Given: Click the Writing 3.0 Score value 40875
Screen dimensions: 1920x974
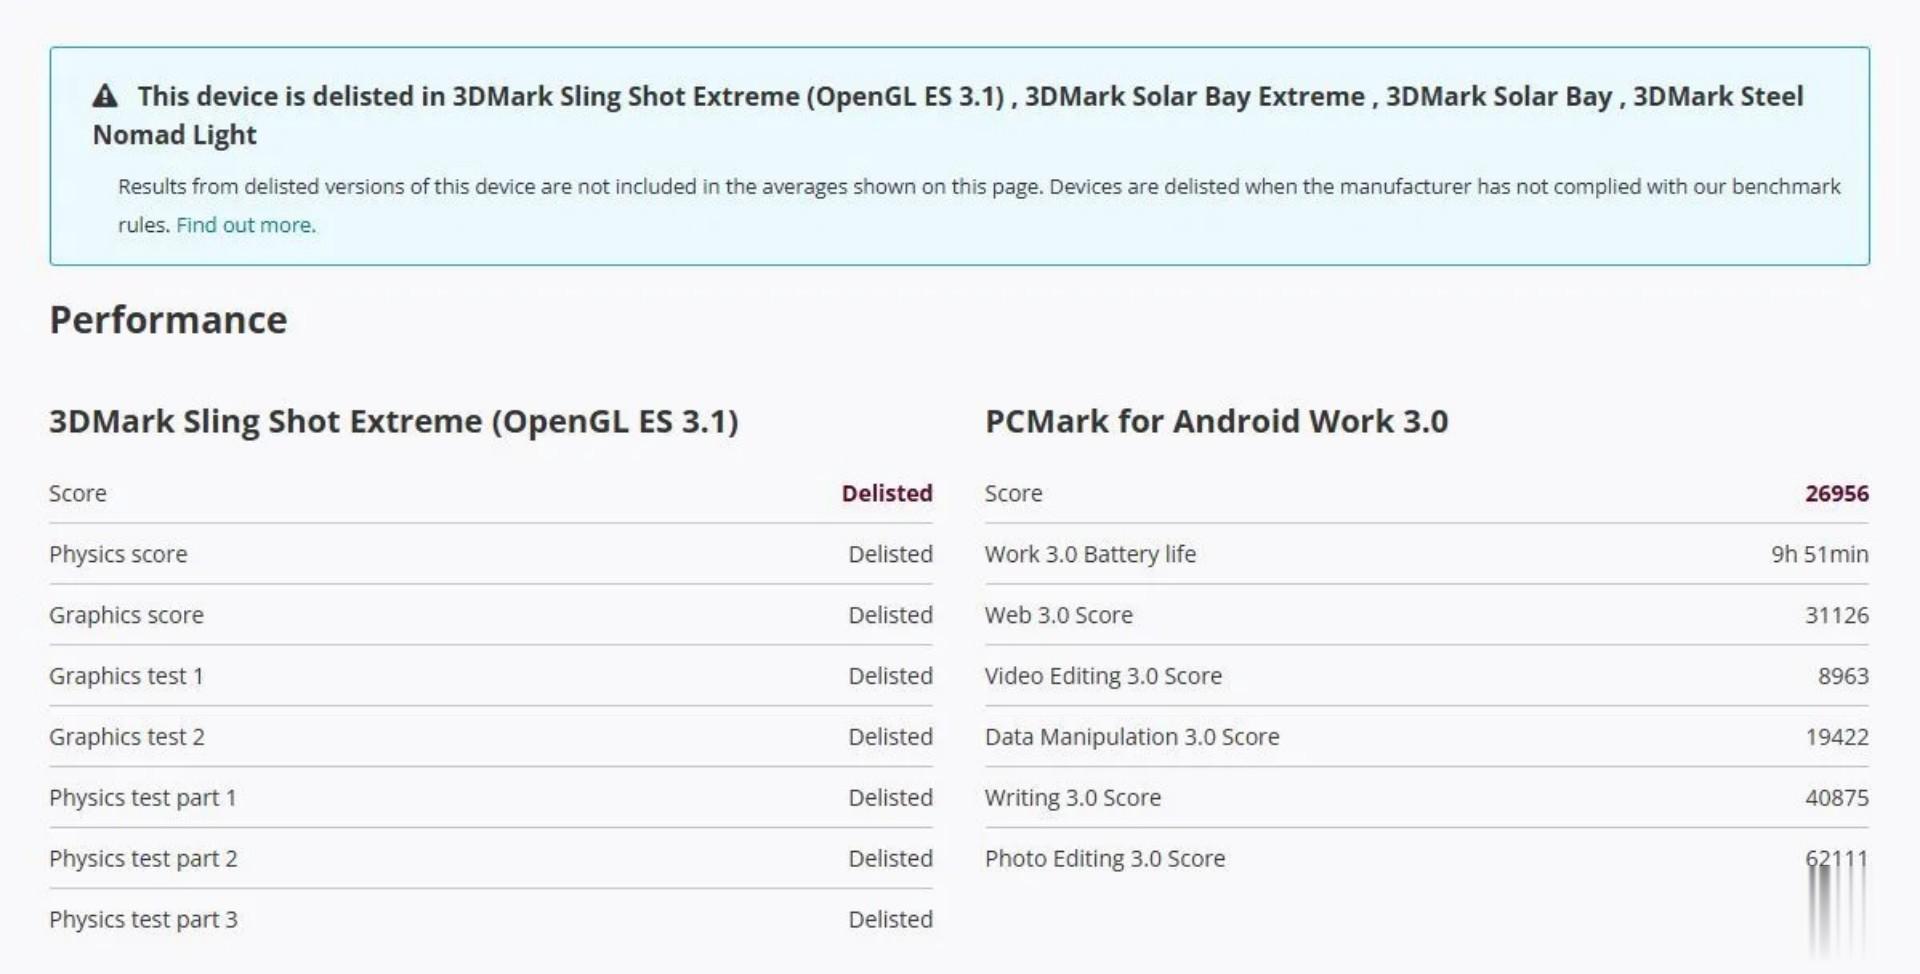Looking at the screenshot, I should pos(1836,798).
